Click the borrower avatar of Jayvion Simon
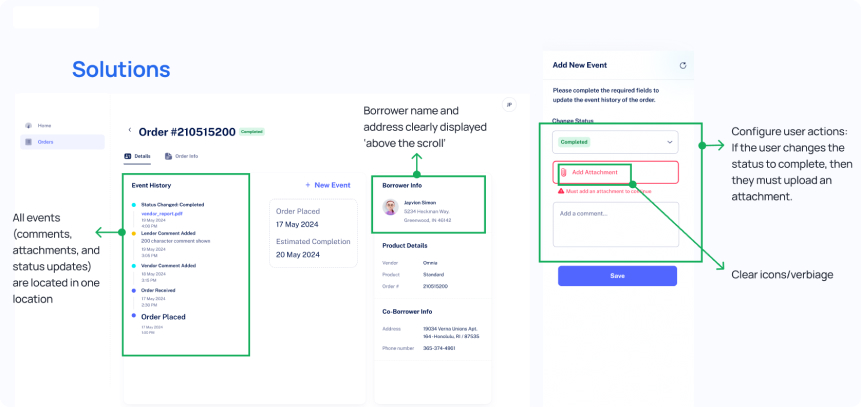The width and height of the screenshot is (861, 407). (x=390, y=207)
